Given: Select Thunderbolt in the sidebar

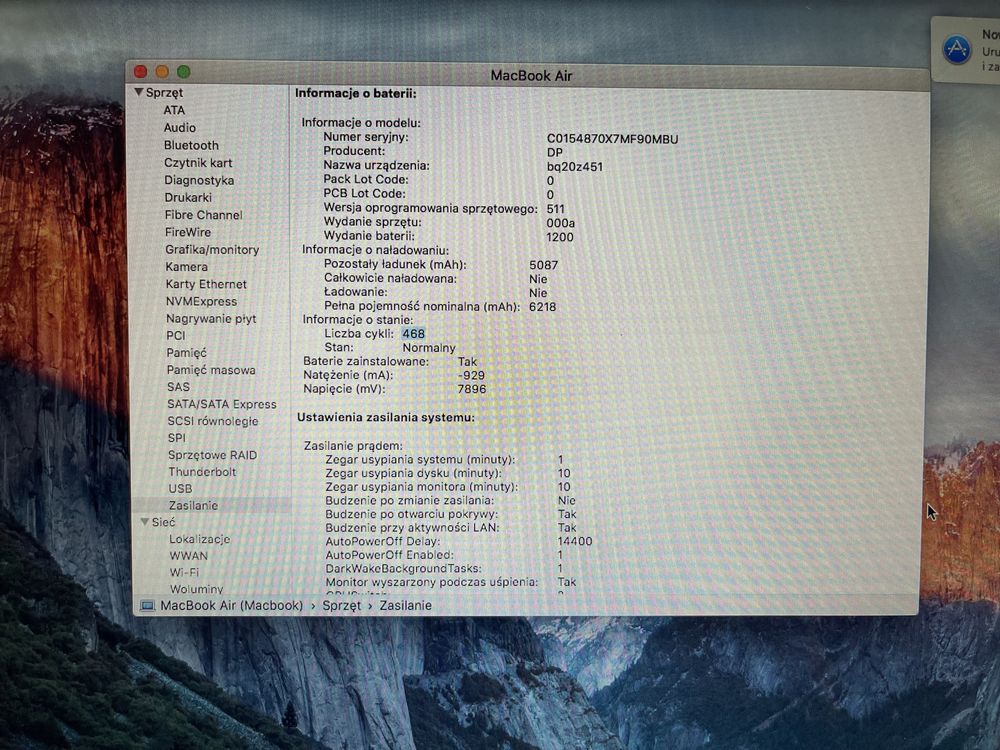Looking at the screenshot, I should tap(202, 471).
